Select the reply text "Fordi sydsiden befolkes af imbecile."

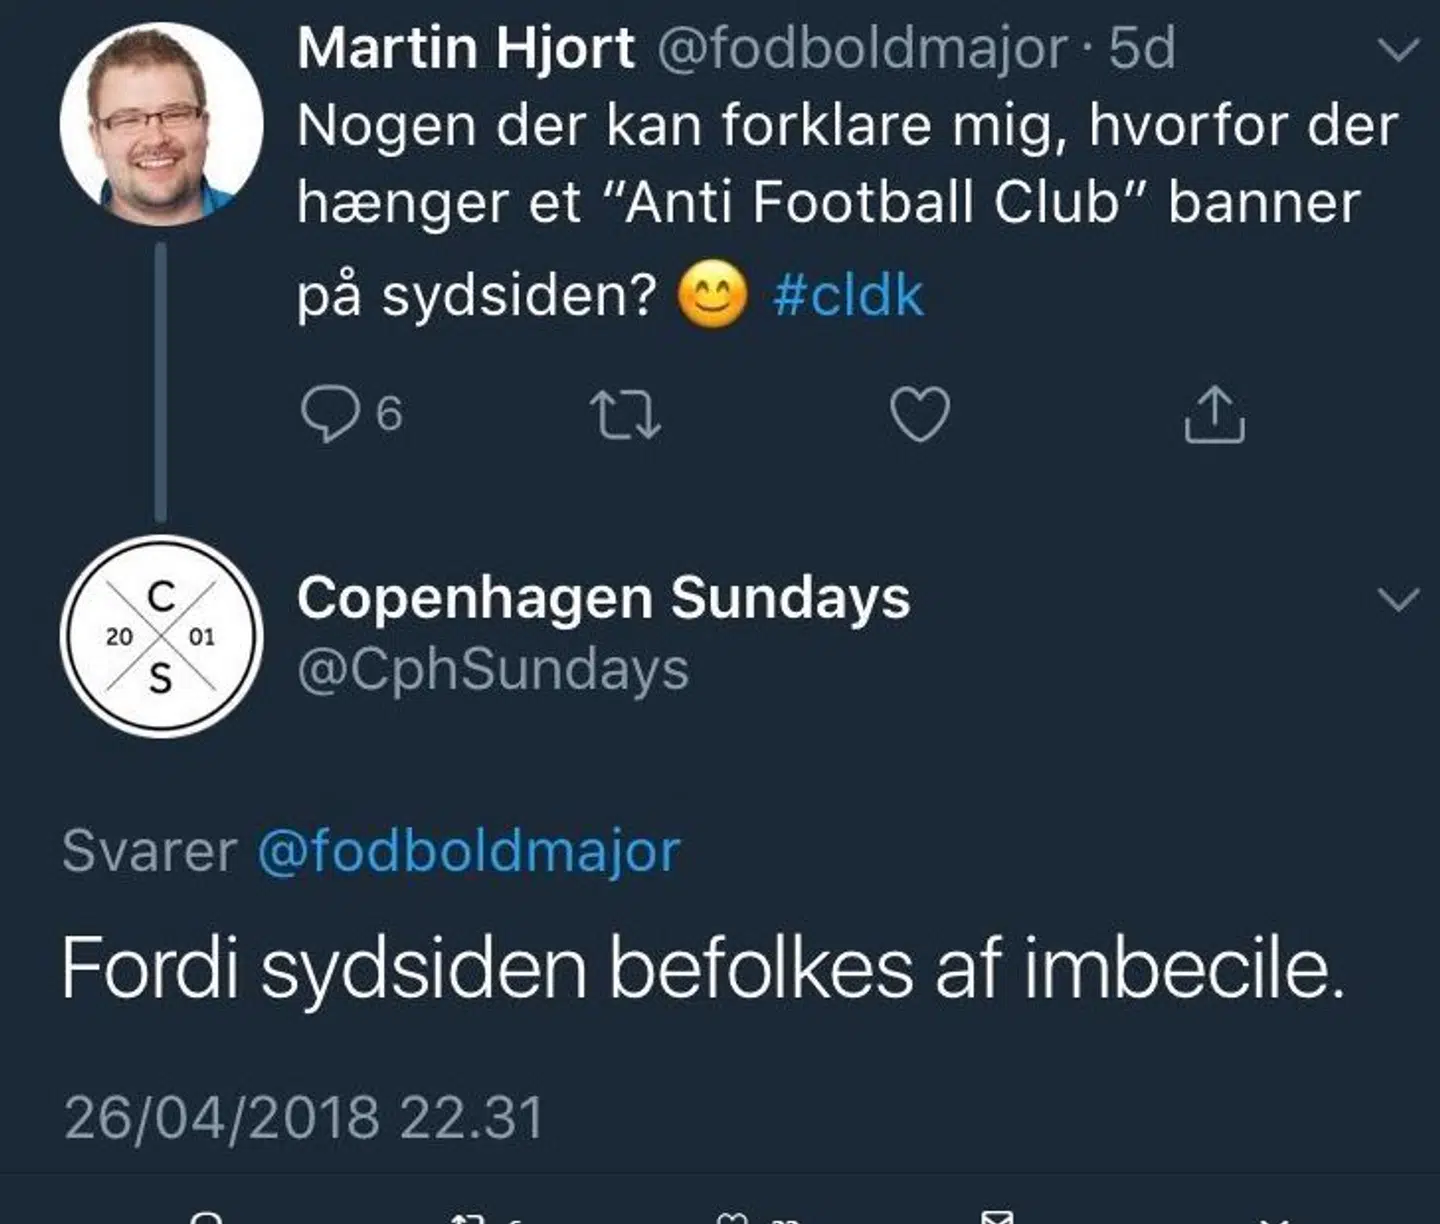tap(702, 968)
